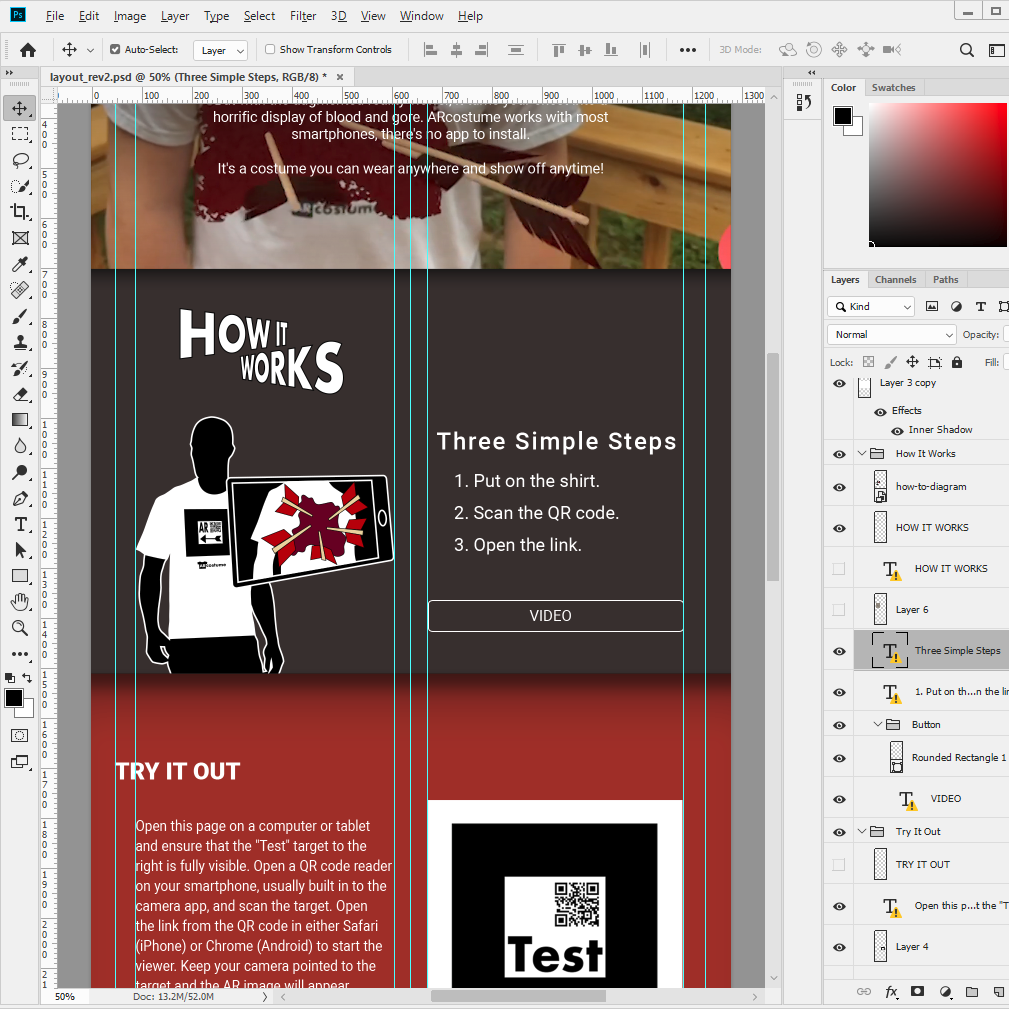Image resolution: width=1009 pixels, height=1009 pixels.
Task: Select the Healing Brush tool
Action: pyautogui.click(x=20, y=290)
